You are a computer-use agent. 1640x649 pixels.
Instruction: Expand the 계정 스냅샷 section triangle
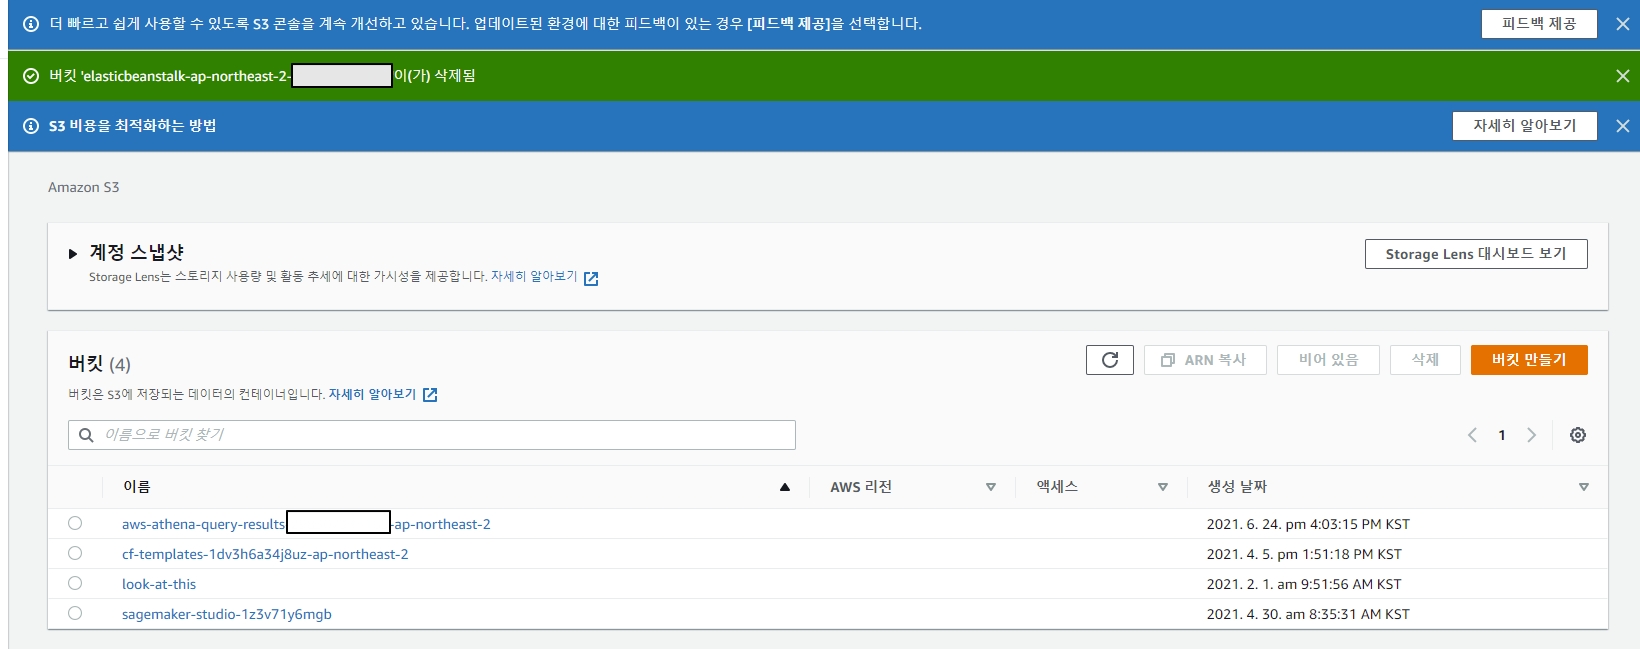tap(73, 254)
